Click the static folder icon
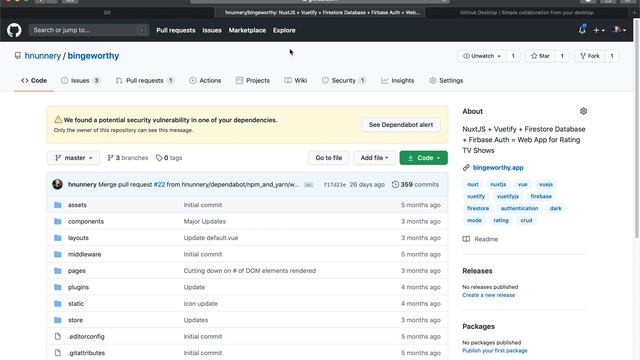640x360 pixels. click(x=58, y=304)
